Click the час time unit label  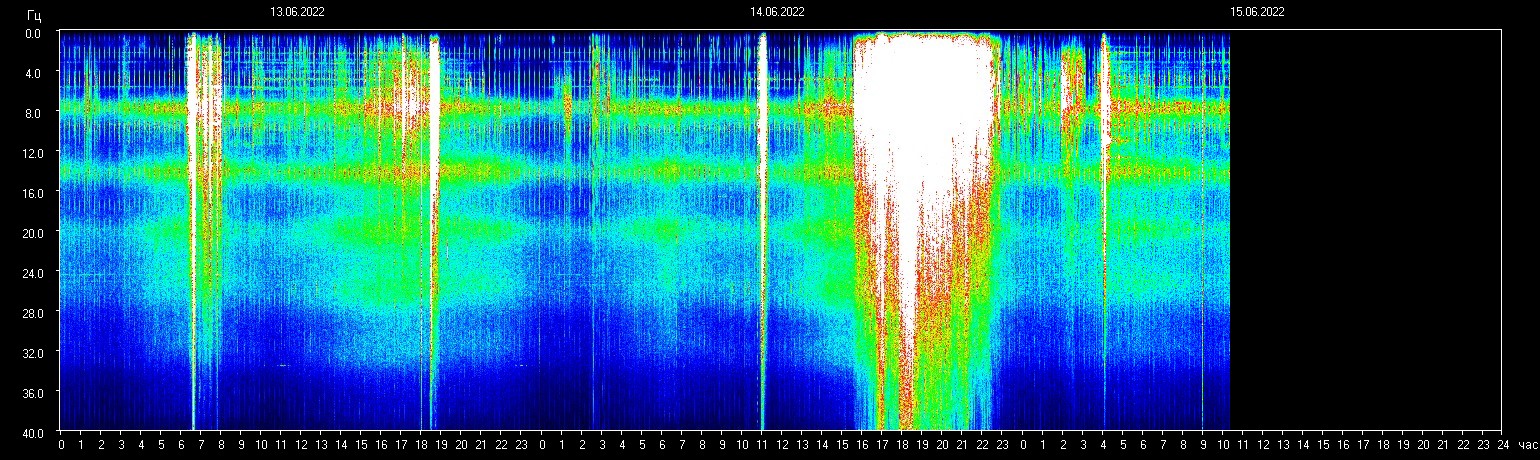[1527, 445]
